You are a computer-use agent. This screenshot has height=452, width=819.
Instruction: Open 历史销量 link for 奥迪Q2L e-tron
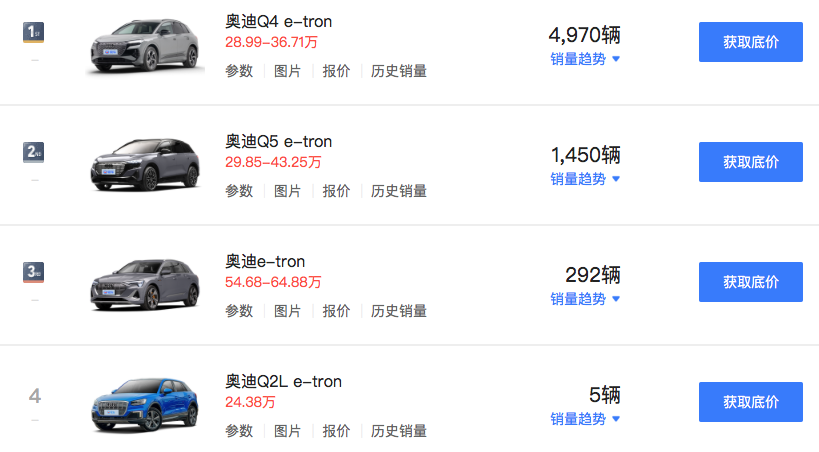tap(399, 431)
